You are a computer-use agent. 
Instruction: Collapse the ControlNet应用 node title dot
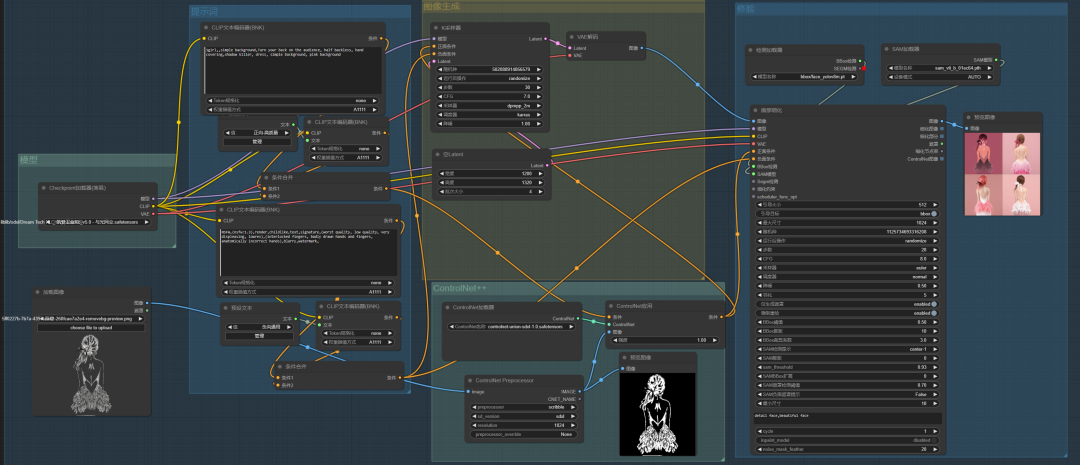[x=611, y=306]
